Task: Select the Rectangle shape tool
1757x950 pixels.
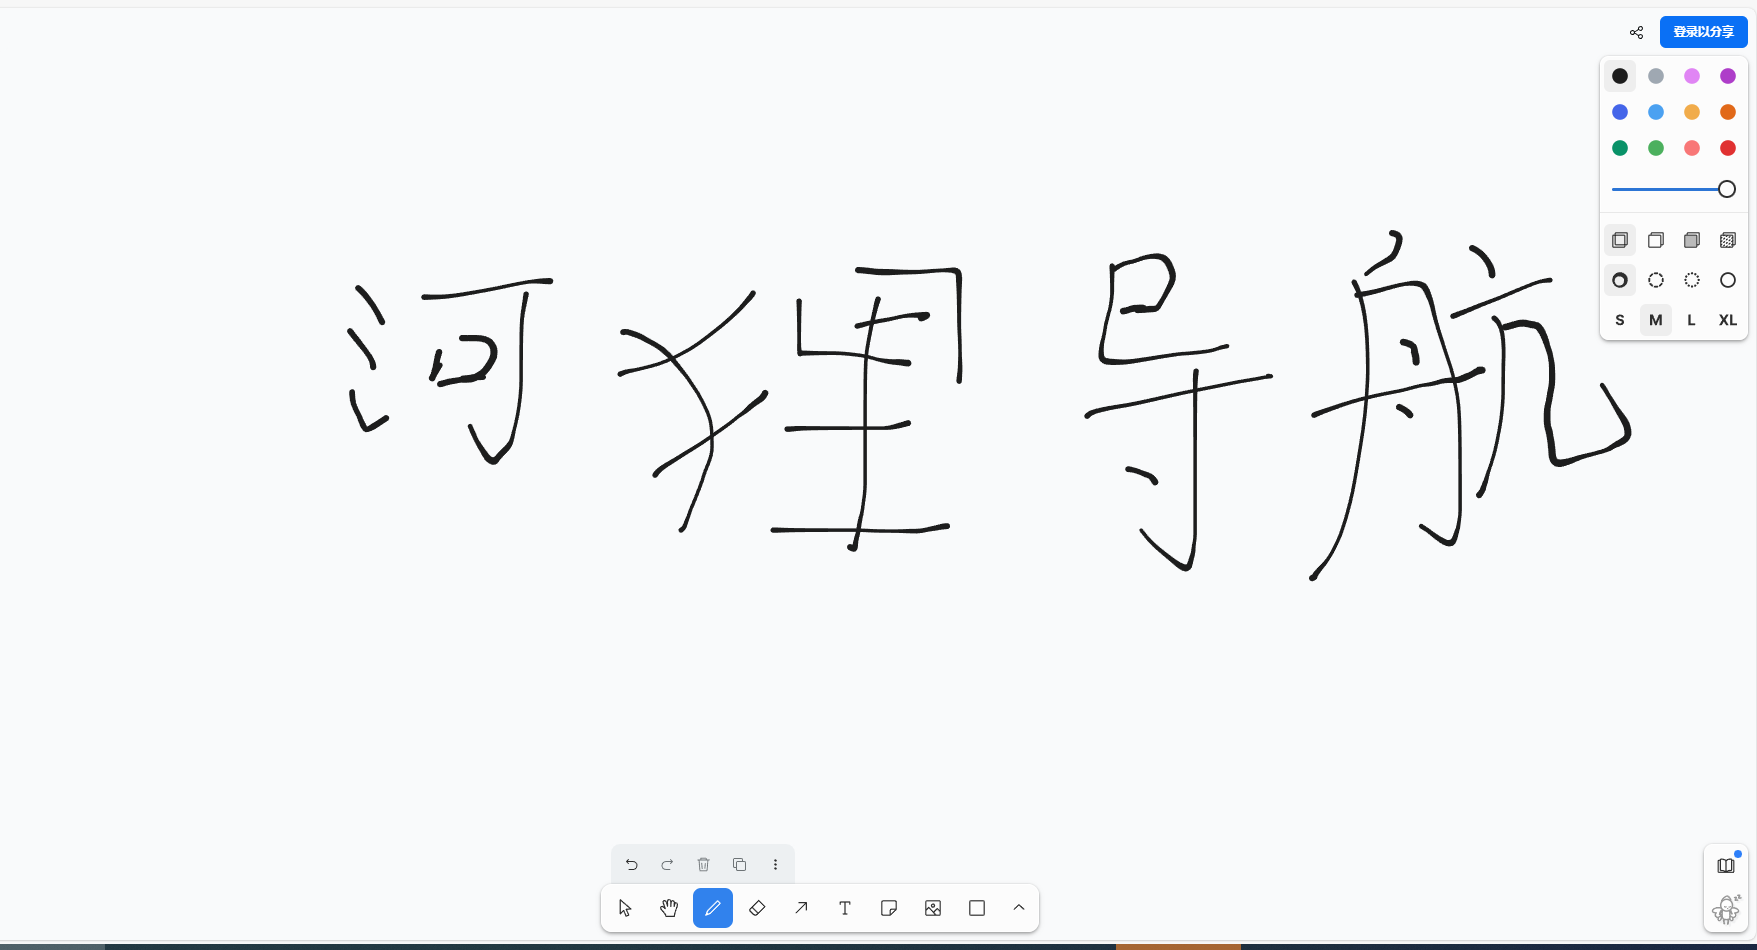Action: pyautogui.click(x=977, y=908)
